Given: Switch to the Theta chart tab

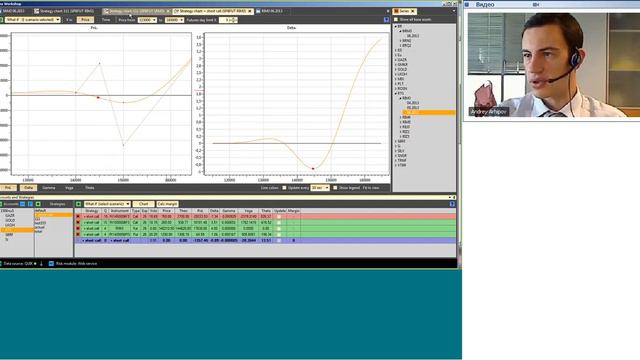Looking at the screenshot, I should click(x=89, y=188).
